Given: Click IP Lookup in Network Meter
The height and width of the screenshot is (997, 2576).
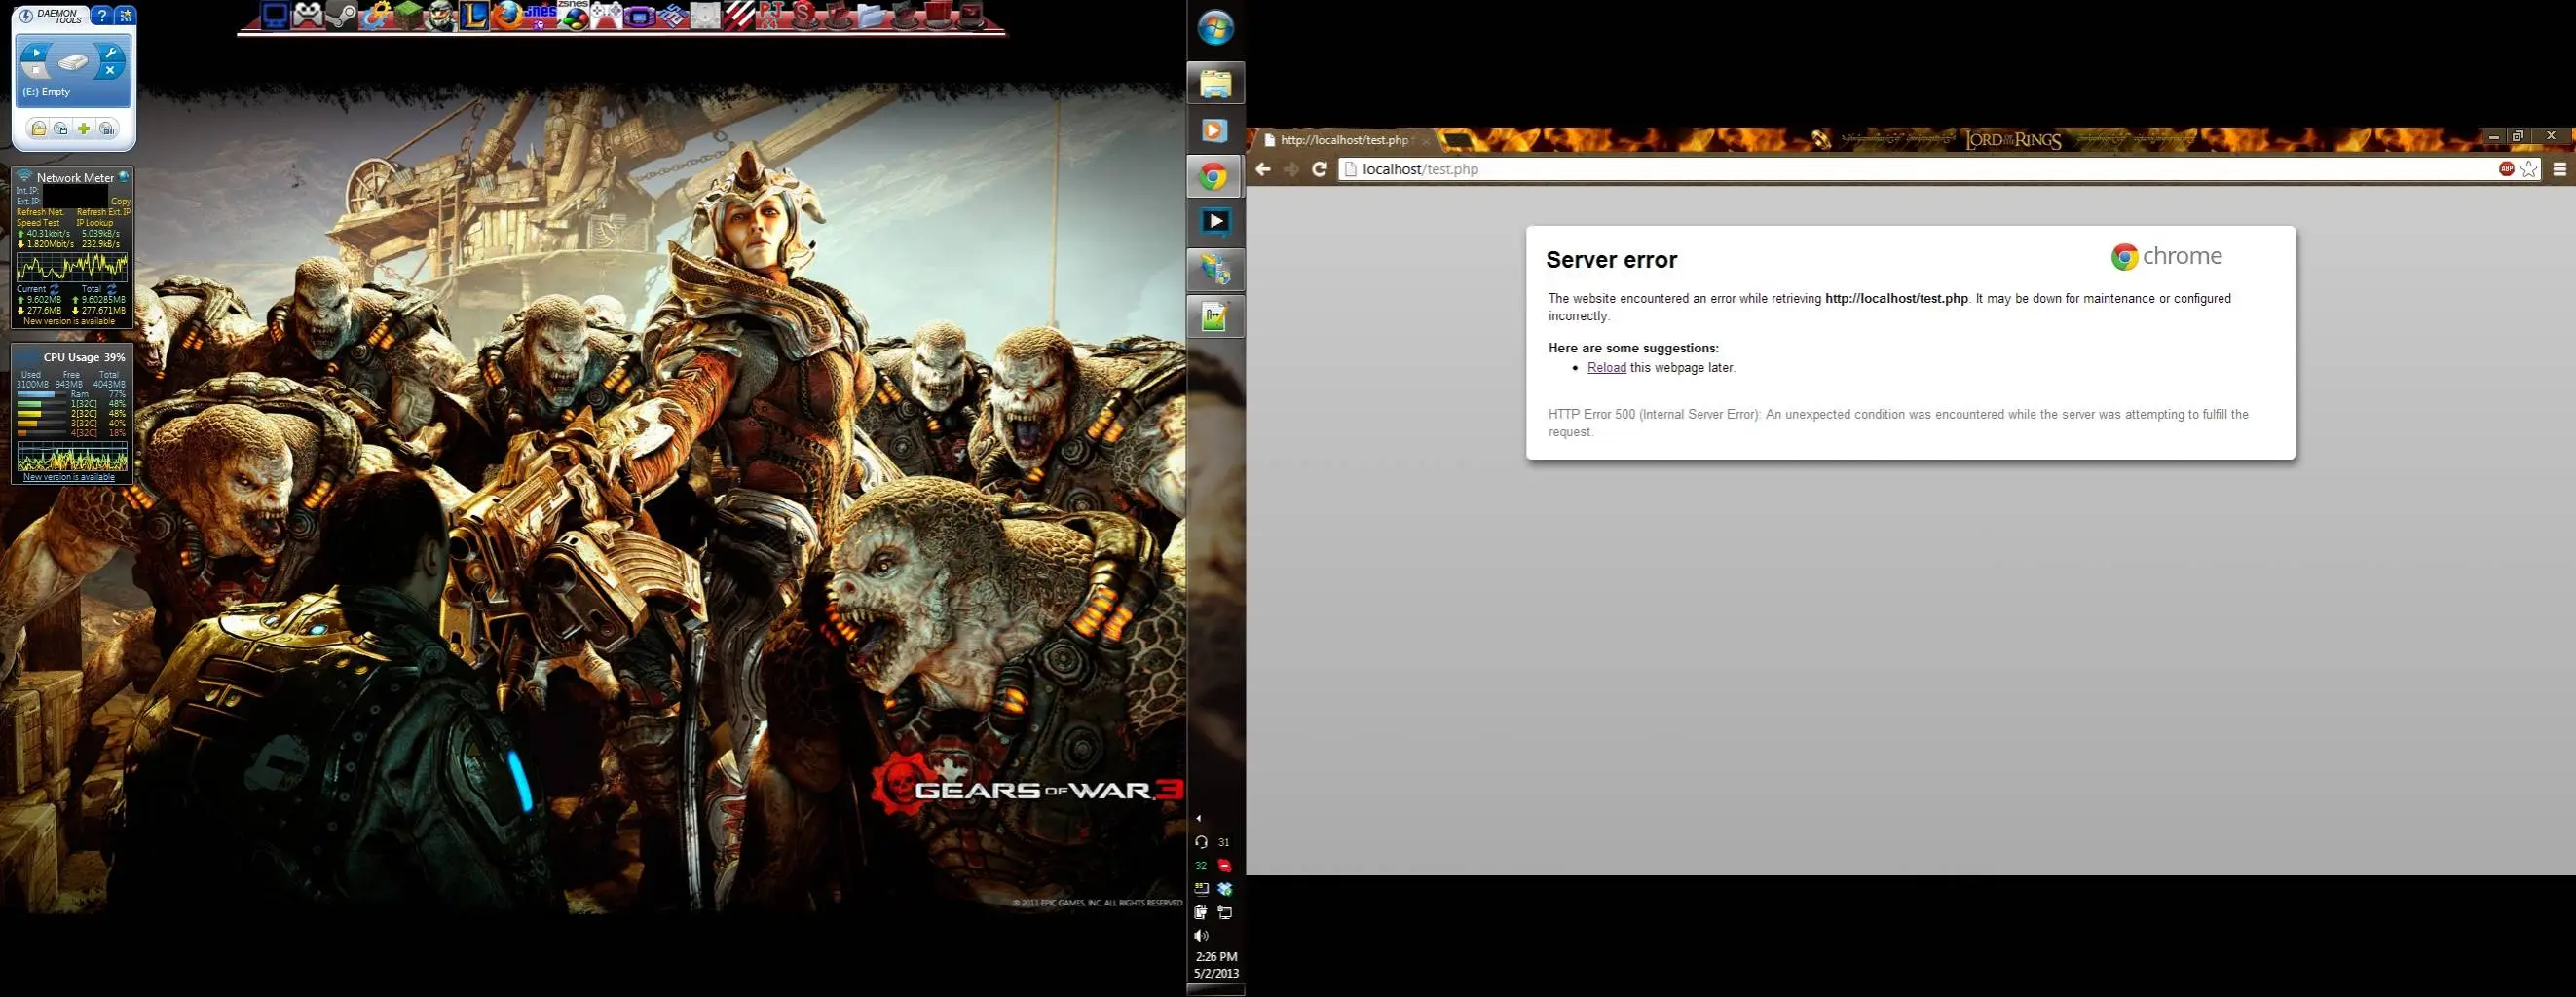Looking at the screenshot, I should (x=95, y=223).
